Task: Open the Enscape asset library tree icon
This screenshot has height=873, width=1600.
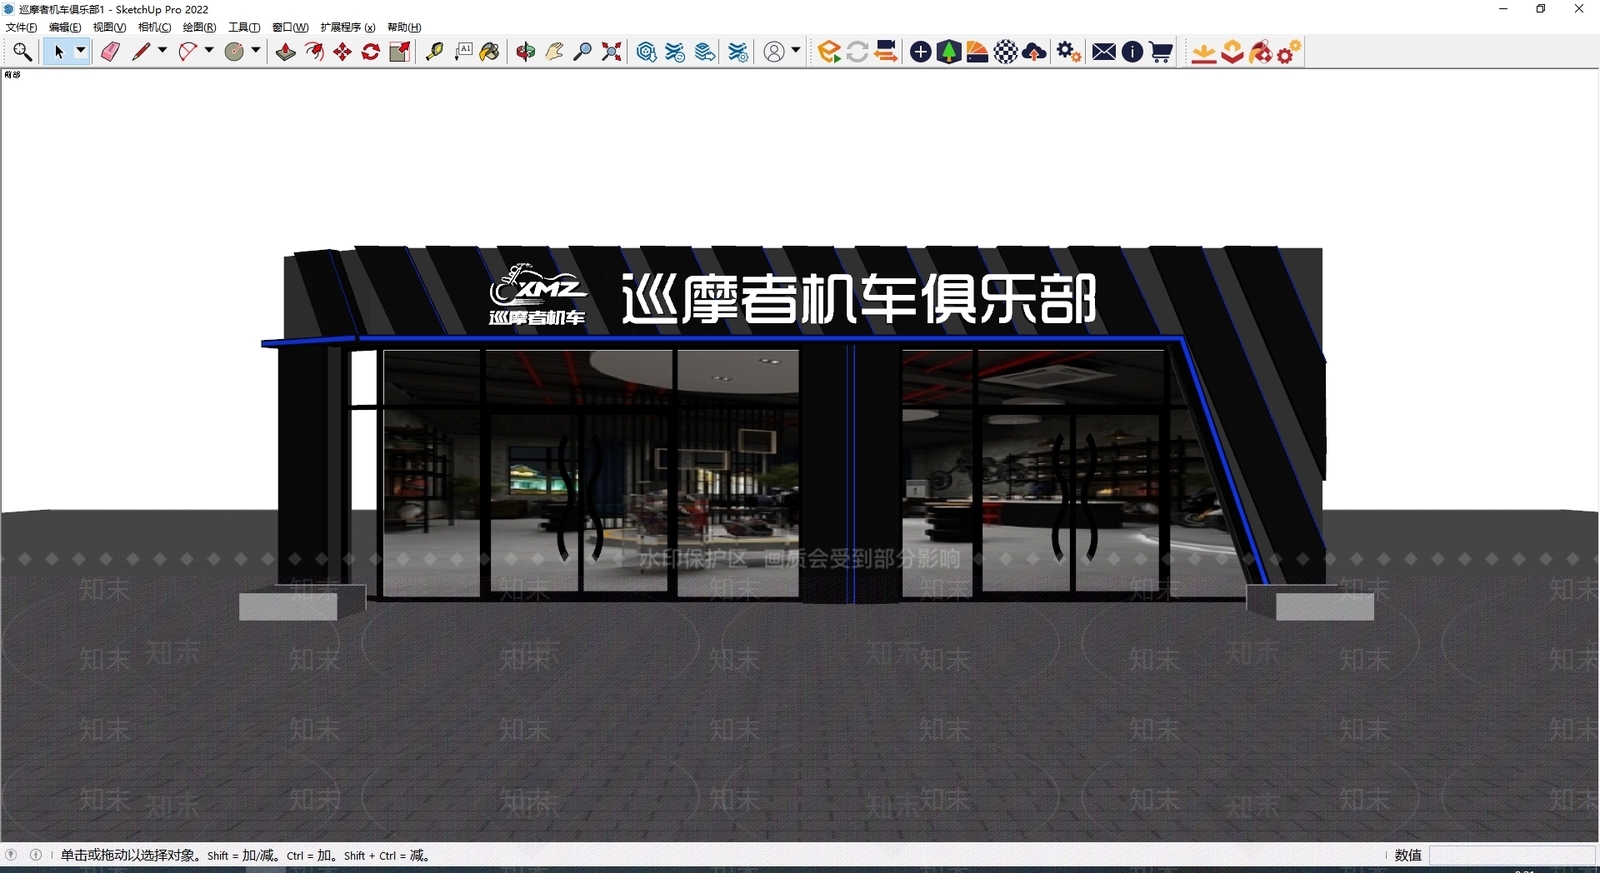Action: coord(949,52)
